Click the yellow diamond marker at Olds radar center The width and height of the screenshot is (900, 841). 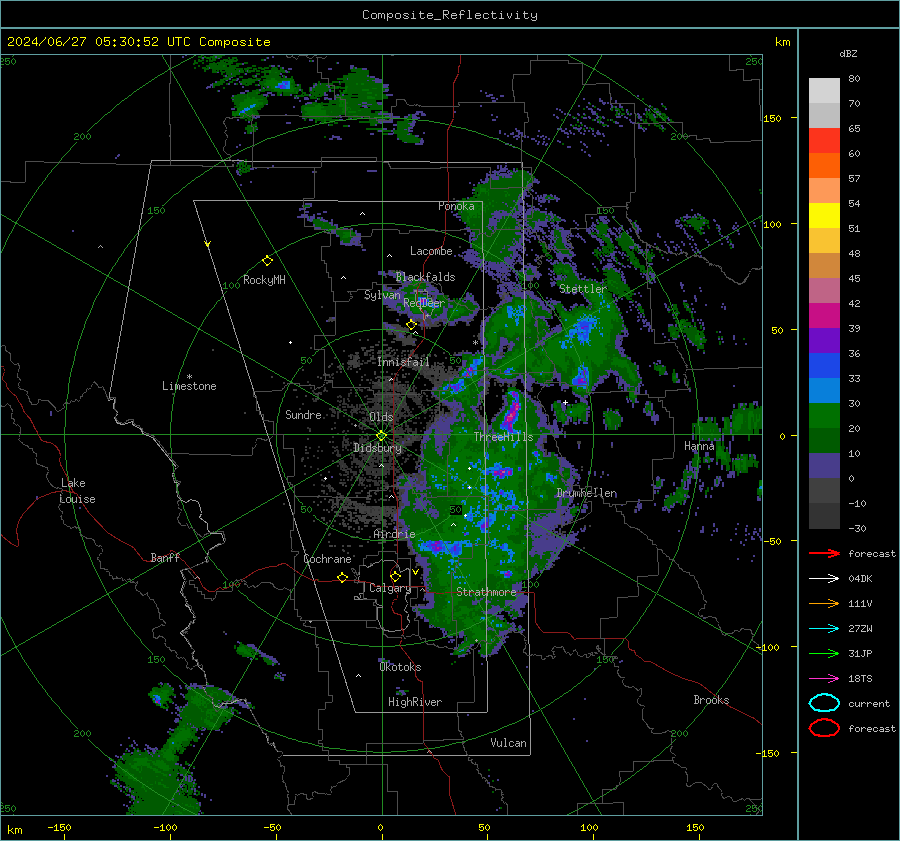point(381,436)
